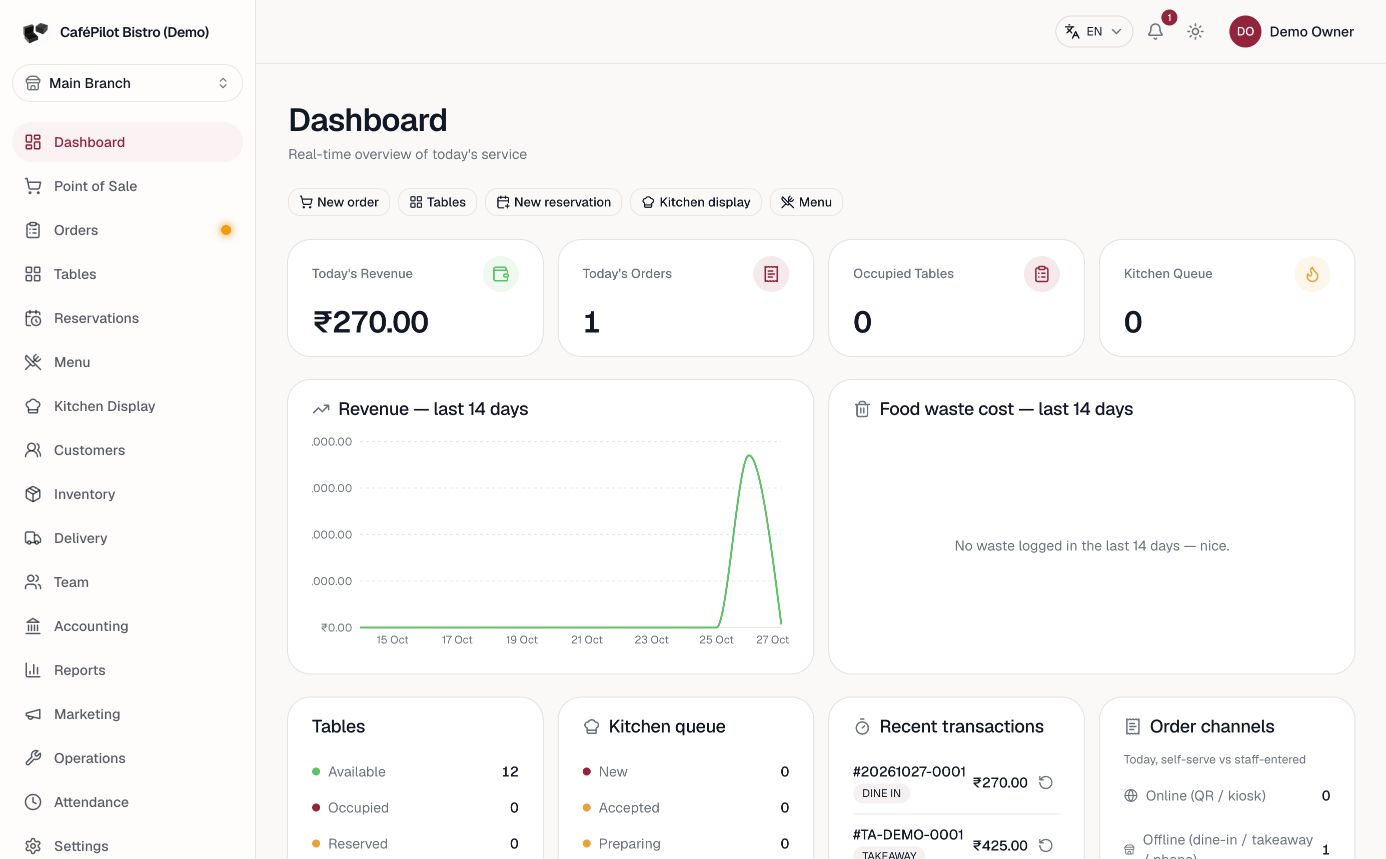Click the Kitchen queue chef hat icon
Viewport: 1386px width, 859px height.
tap(591, 727)
